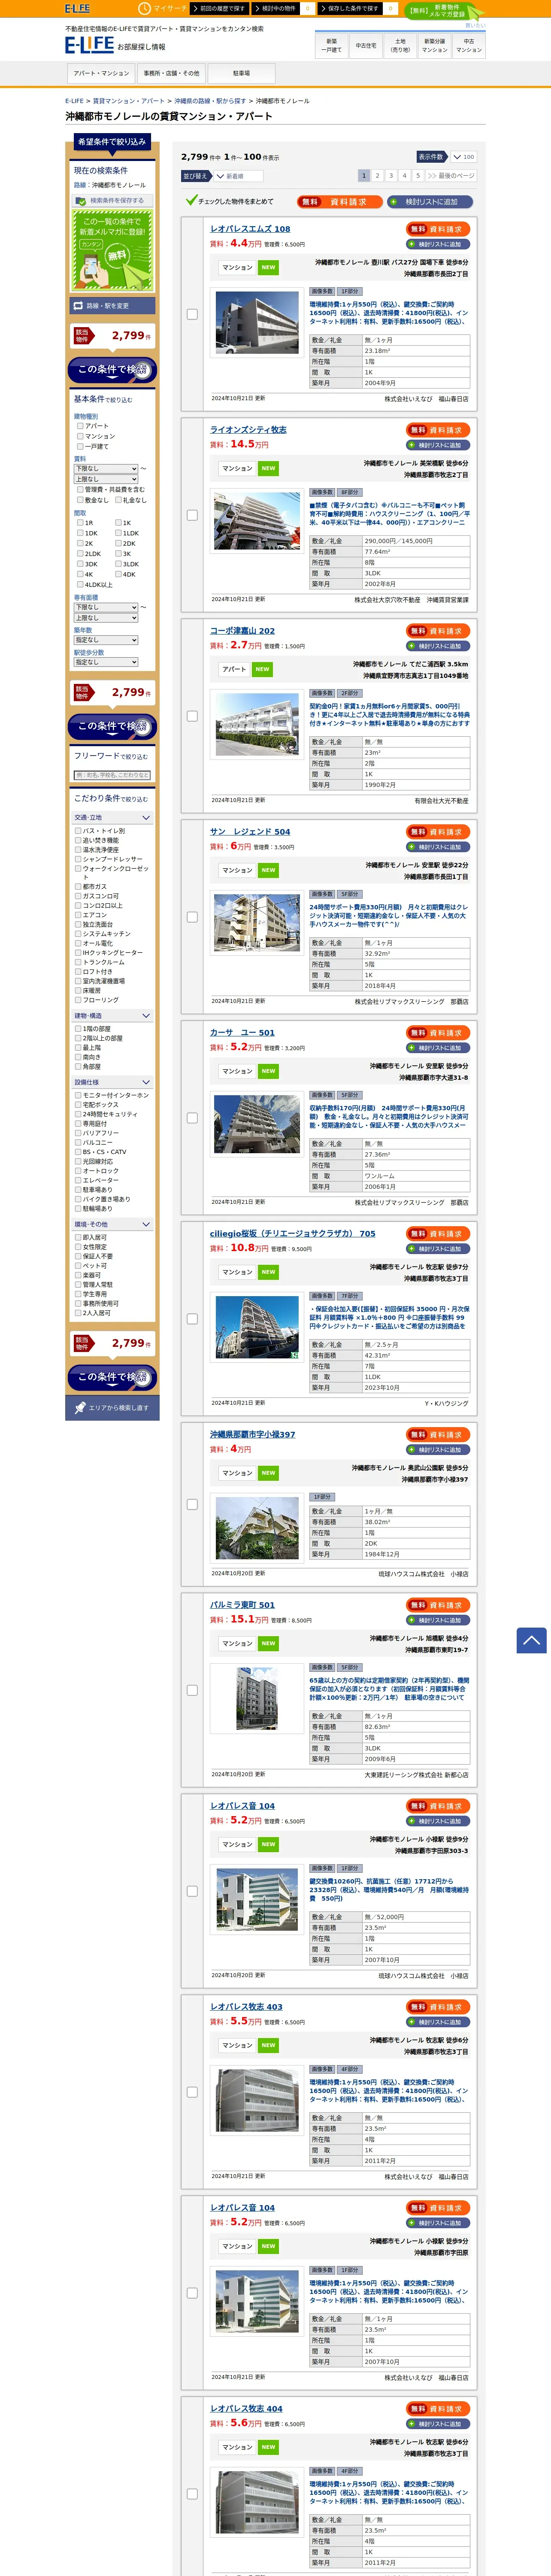Open the 駐車場 tab
Image resolution: width=551 pixels, height=2576 pixels.
coord(241,73)
